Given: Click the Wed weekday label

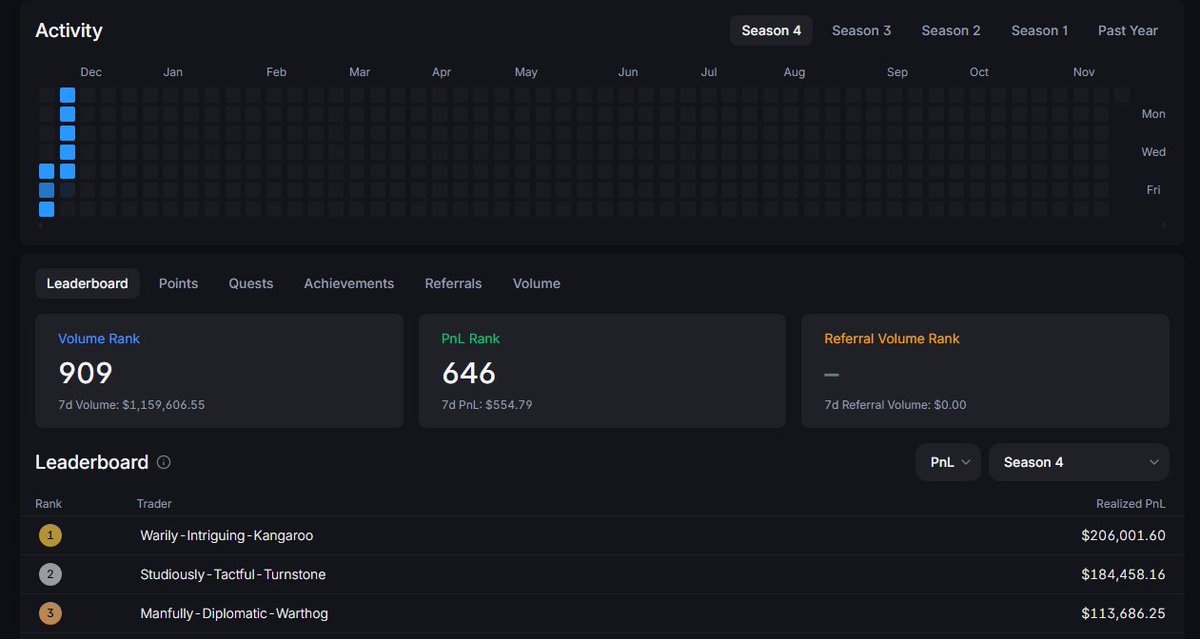Looking at the screenshot, I should [x=1153, y=152].
